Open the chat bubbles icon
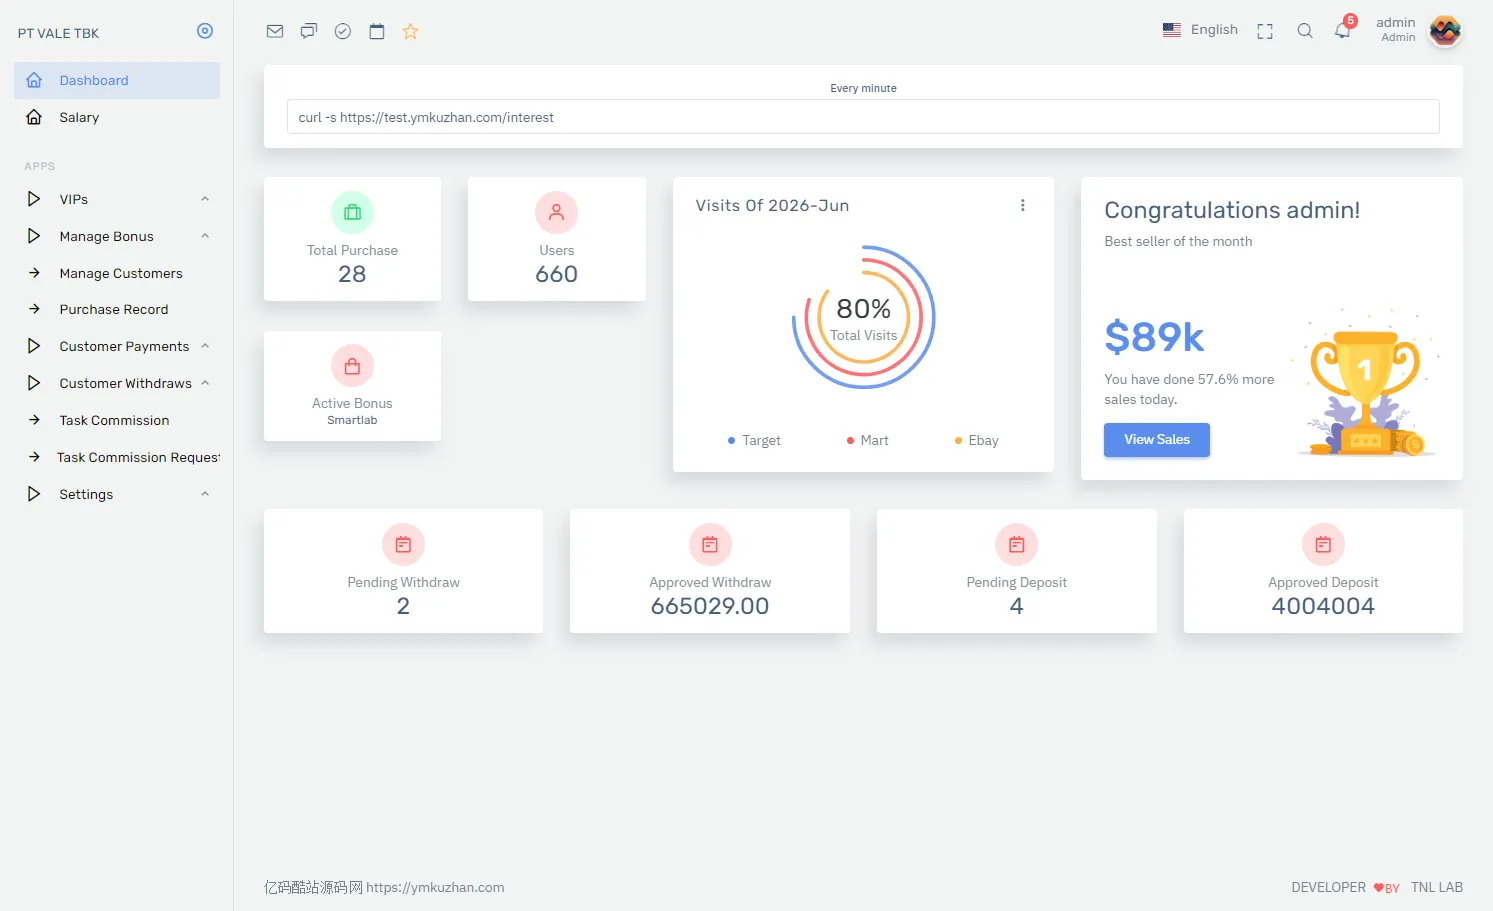 click(309, 31)
